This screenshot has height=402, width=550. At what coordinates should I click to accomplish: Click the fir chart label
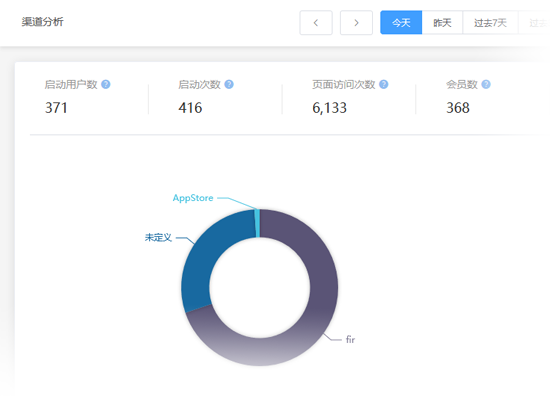tap(350, 340)
